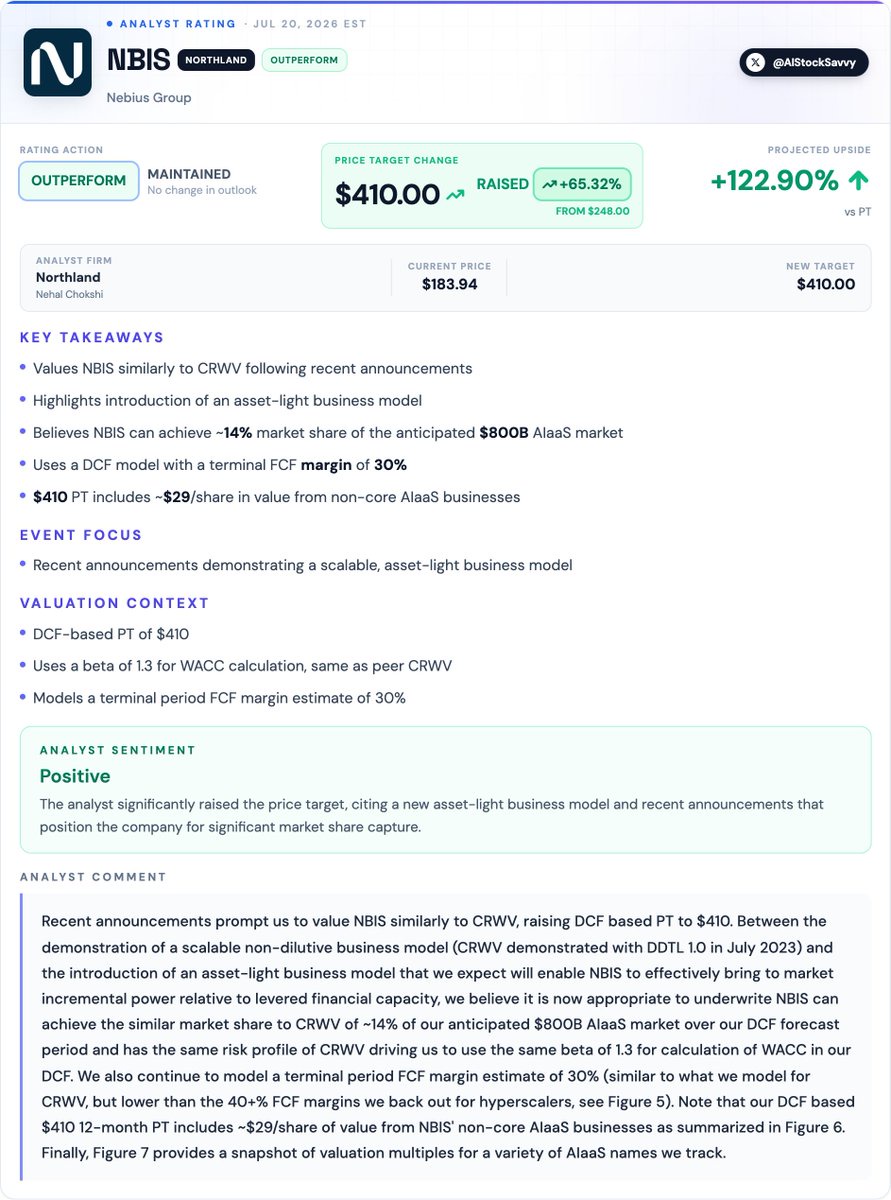Click the green projected upside arrow
Screen dimensions: 891x1200
tap(858, 181)
